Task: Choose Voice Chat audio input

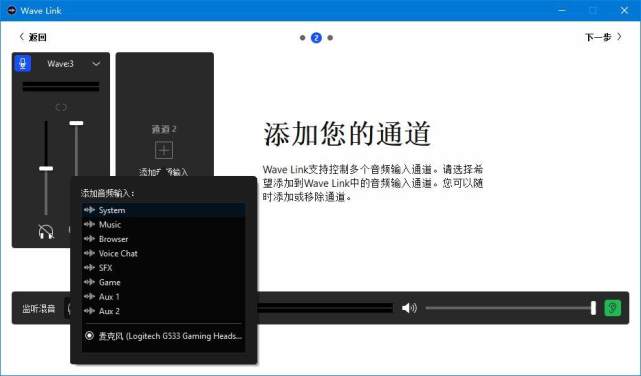Action: point(164,253)
